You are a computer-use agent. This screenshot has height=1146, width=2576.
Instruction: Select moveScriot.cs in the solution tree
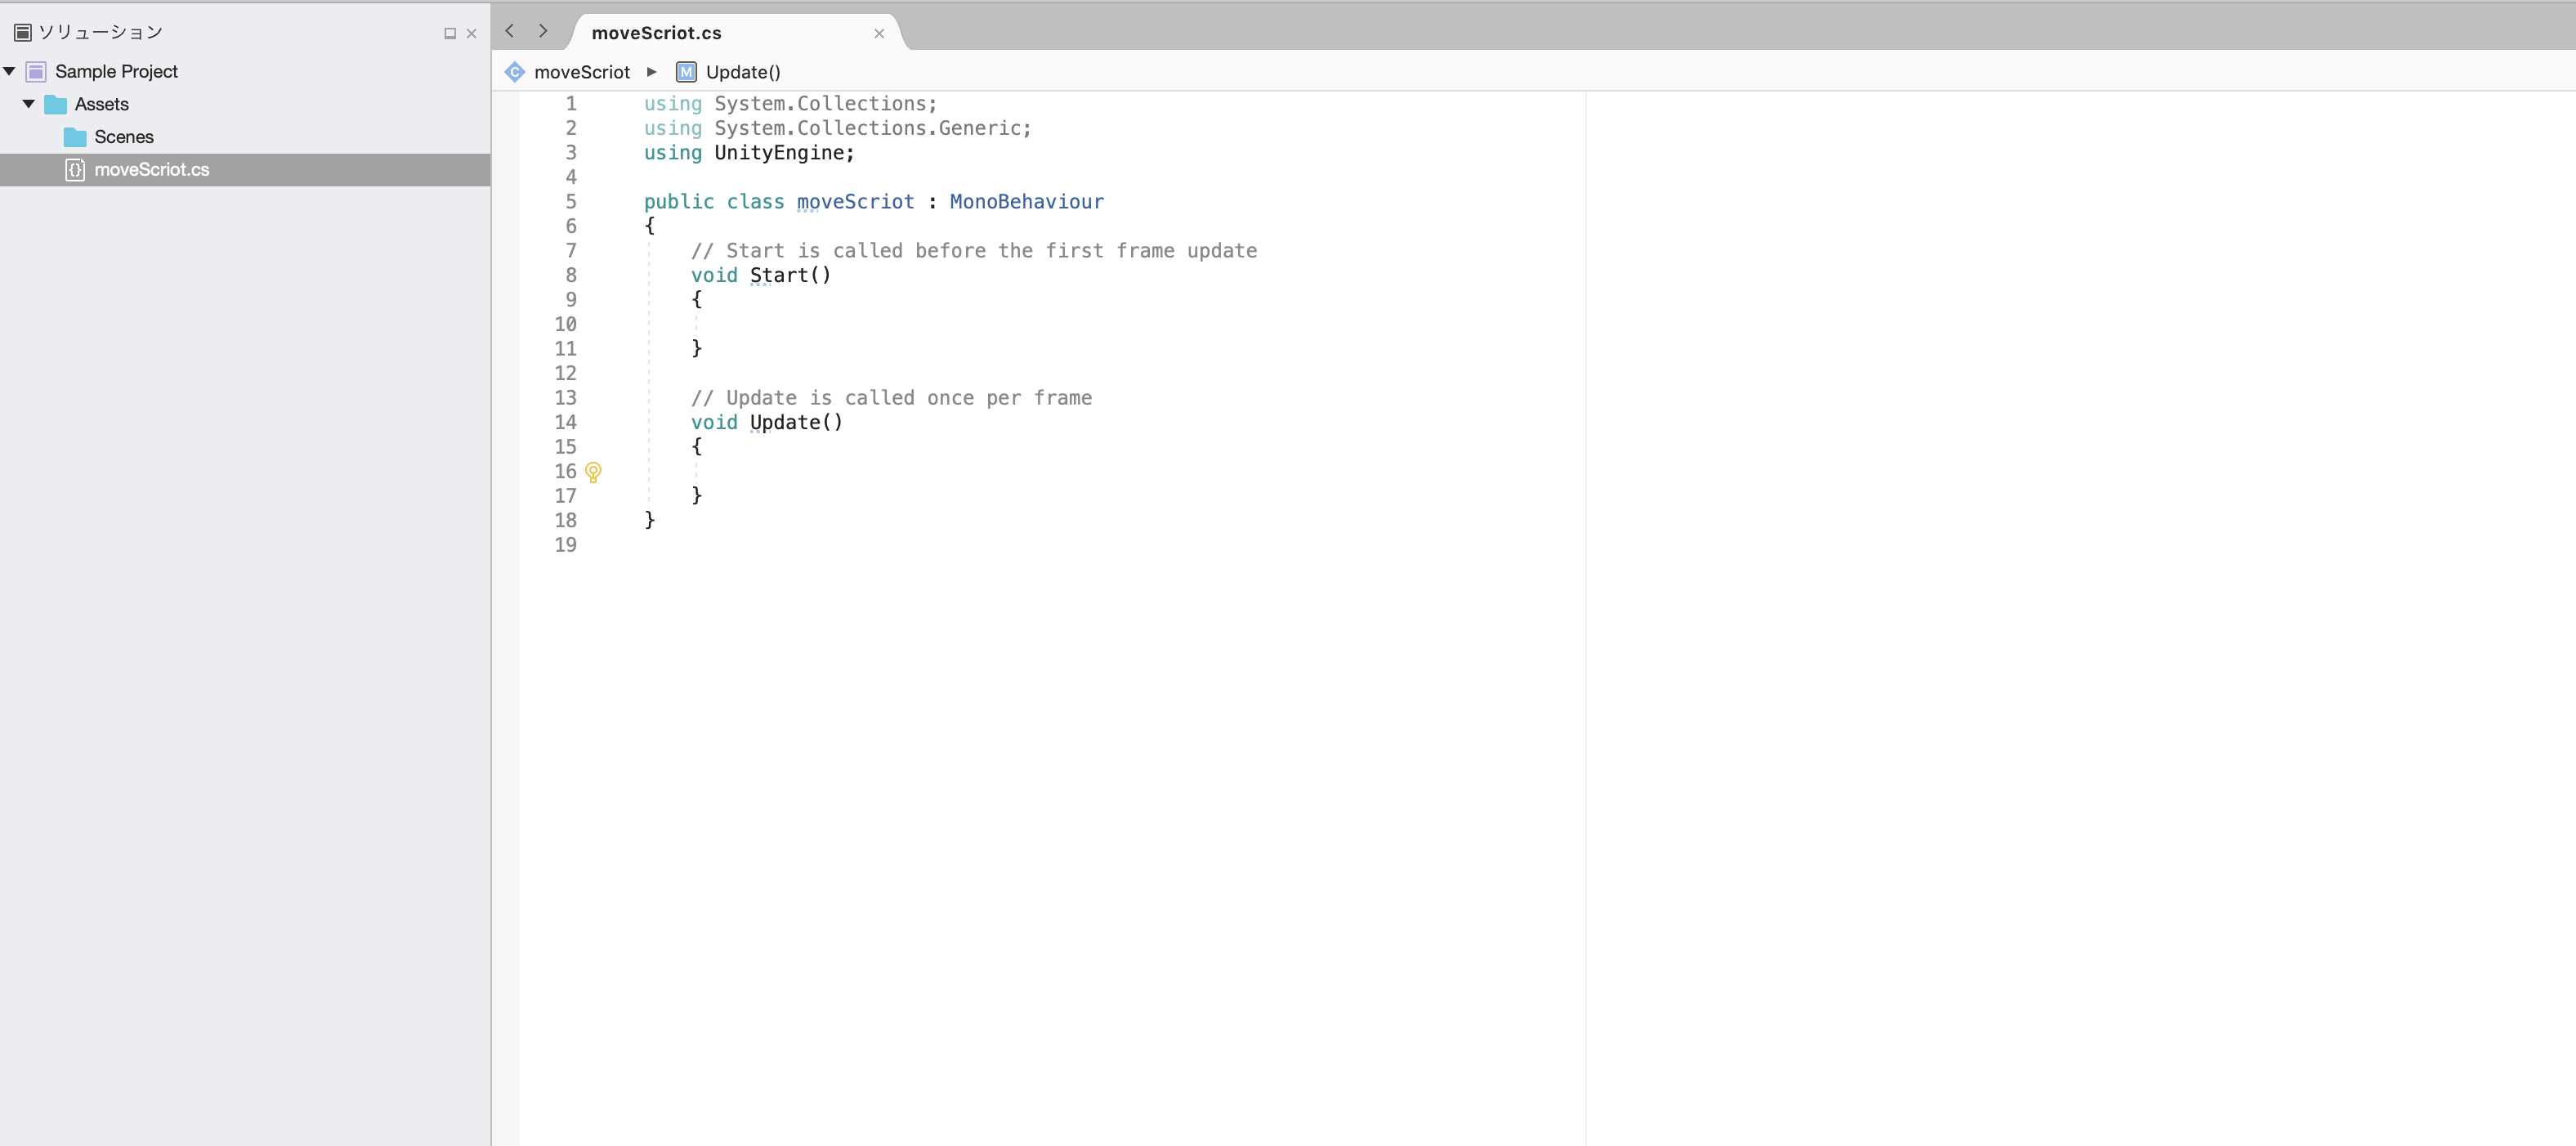[245, 170]
